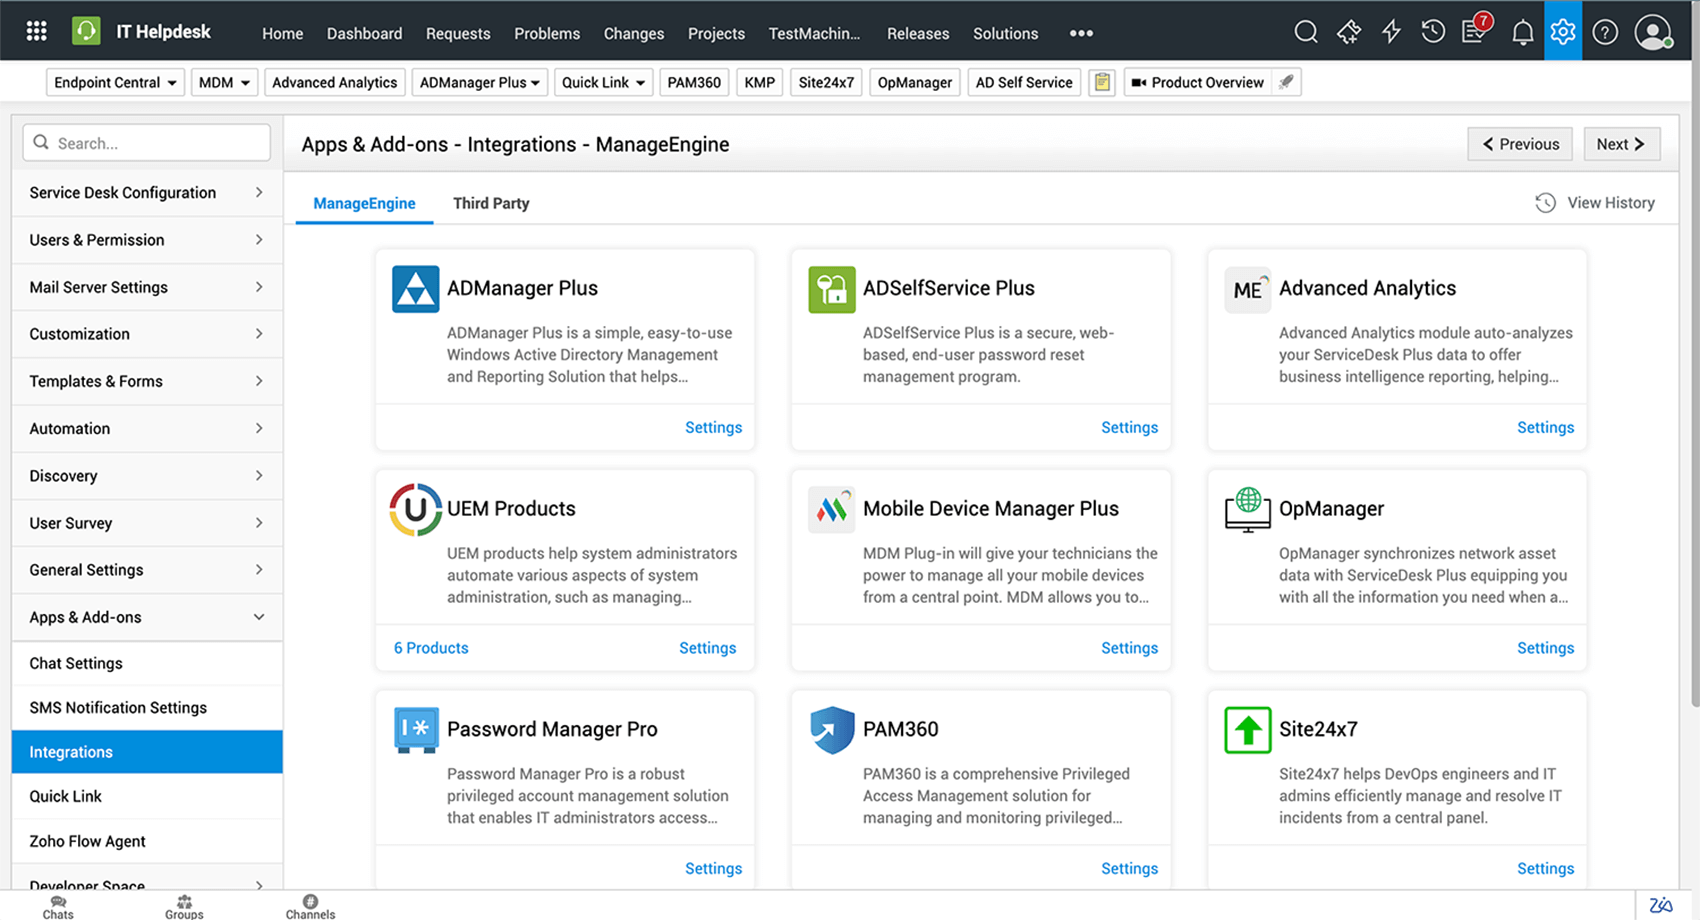
Task: Click the ADManager Plus logo icon
Action: point(415,289)
